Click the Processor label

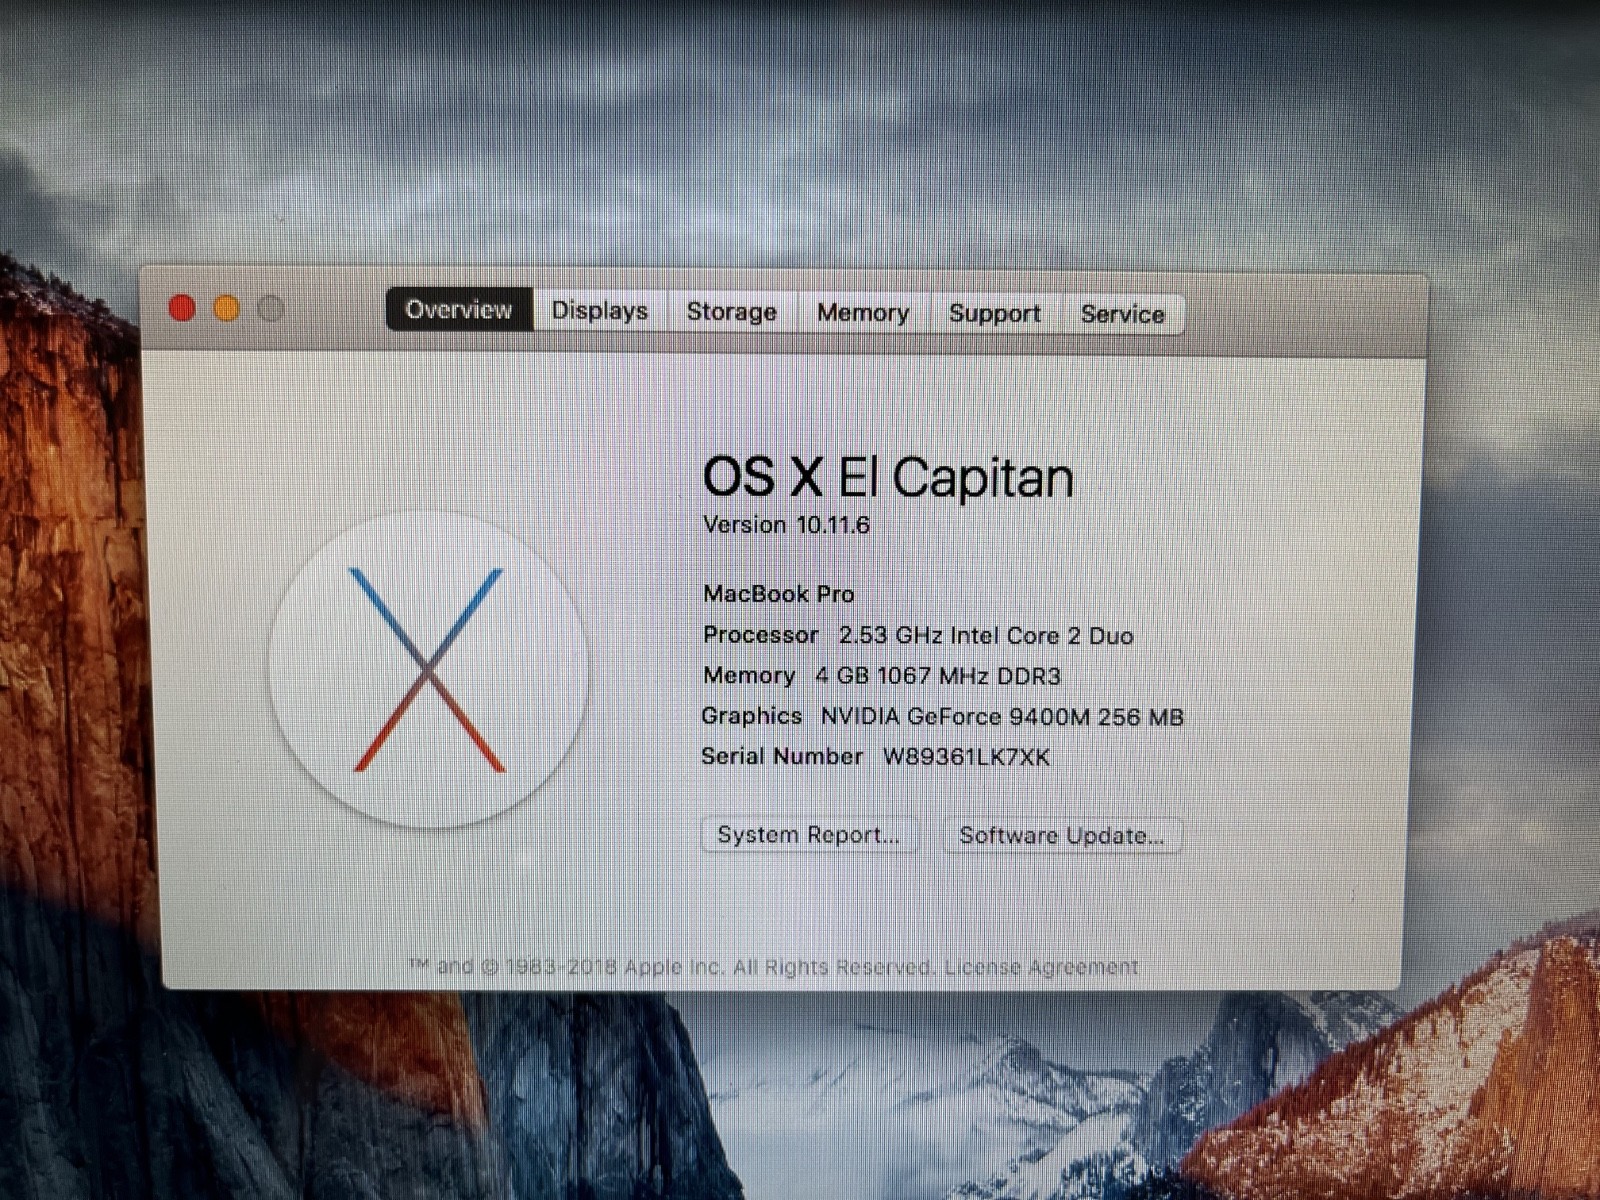[x=761, y=635]
